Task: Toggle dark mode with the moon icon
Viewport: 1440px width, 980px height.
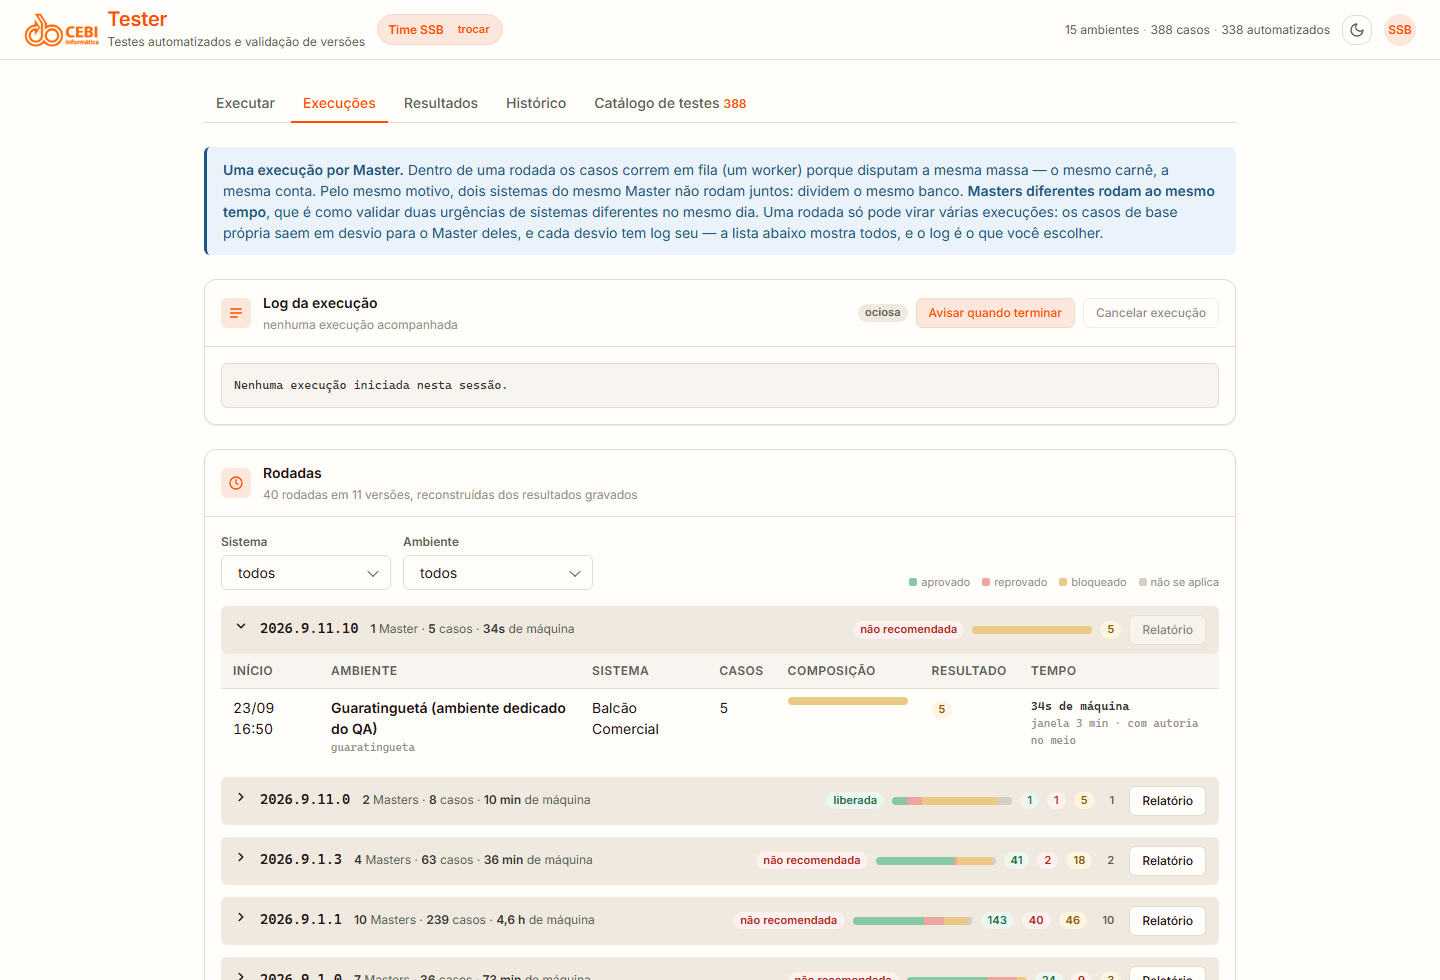Action: [x=1357, y=30]
